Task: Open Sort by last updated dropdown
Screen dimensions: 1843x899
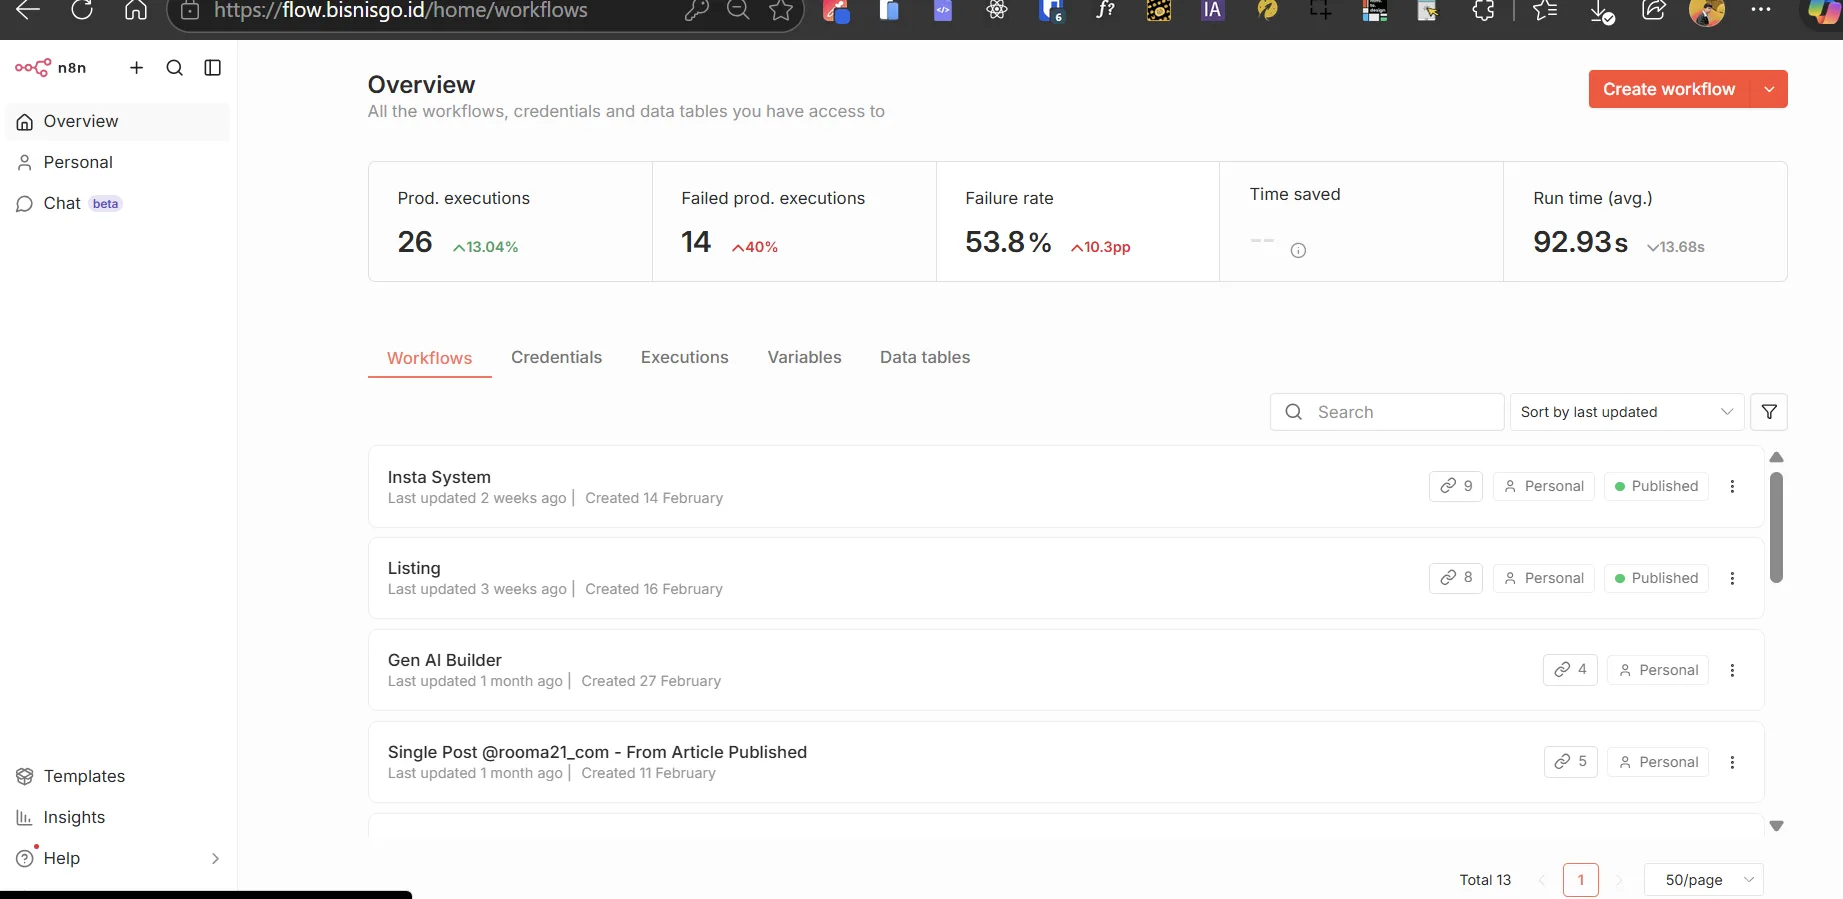Action: tap(1627, 412)
